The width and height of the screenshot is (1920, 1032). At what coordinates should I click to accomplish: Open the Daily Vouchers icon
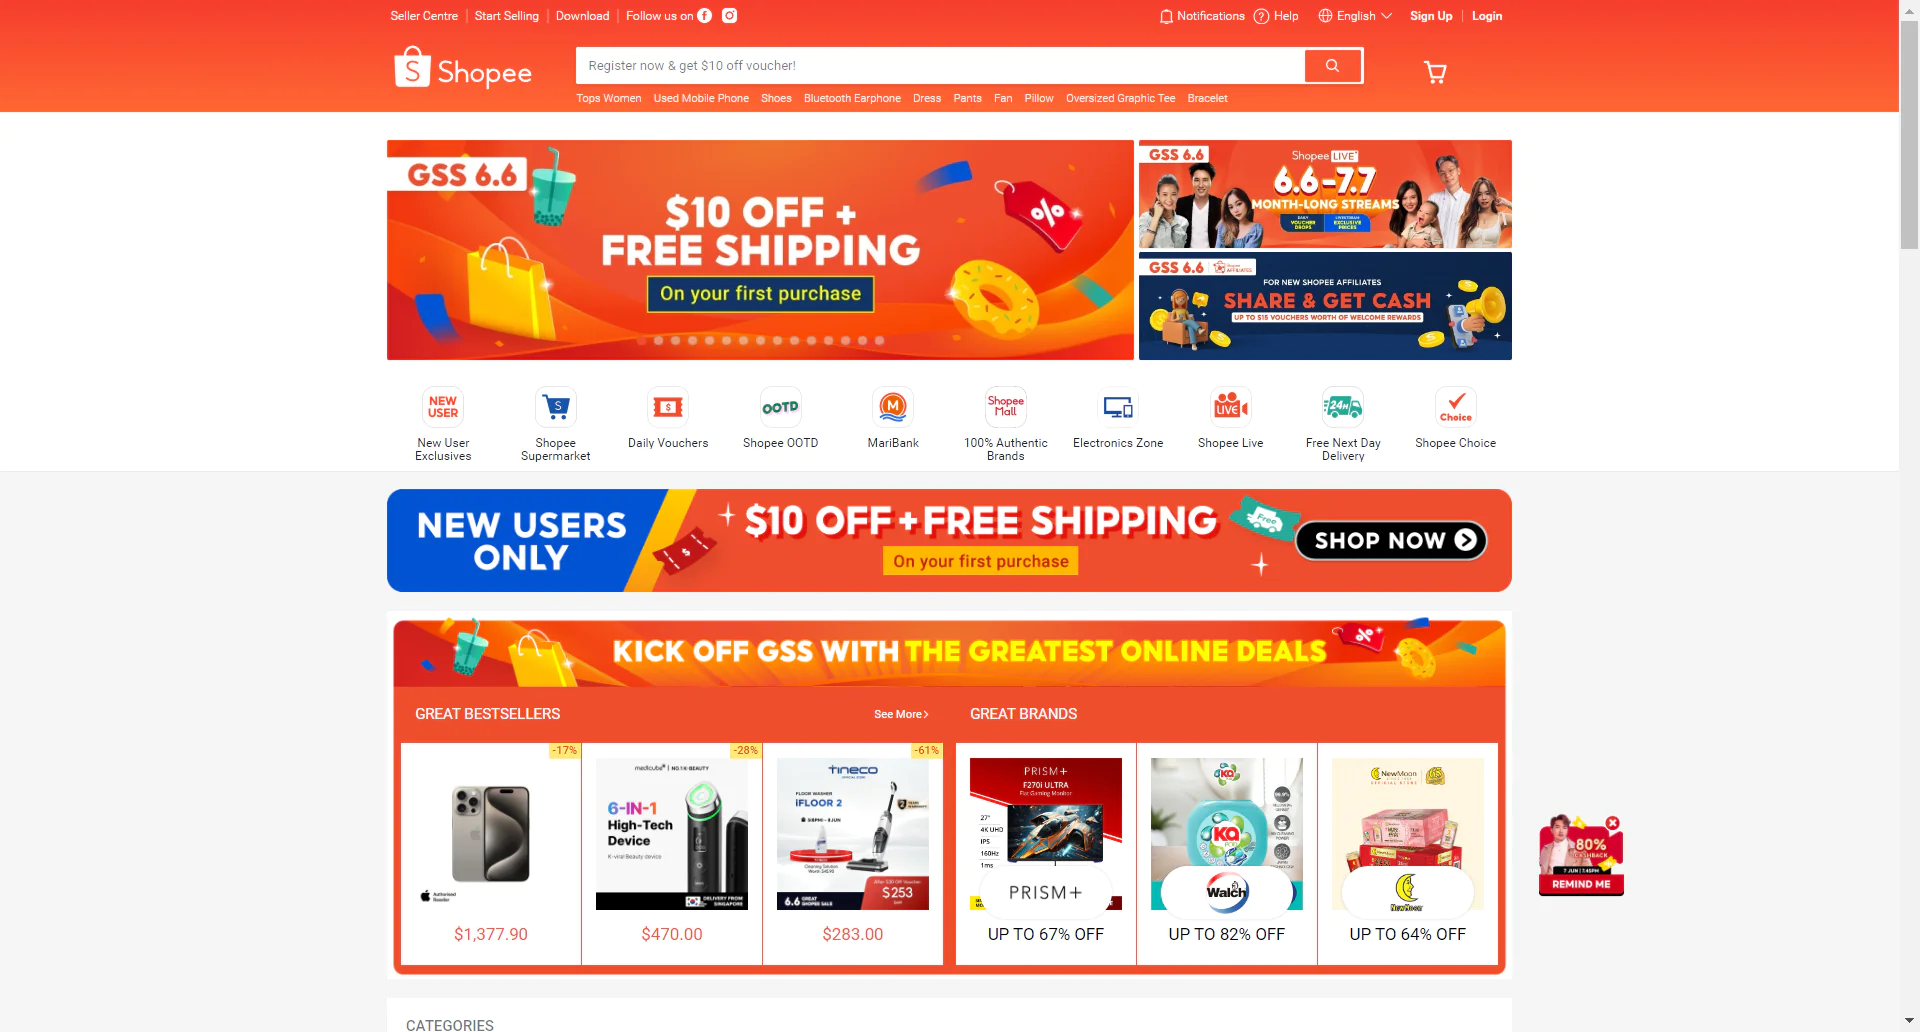click(668, 408)
